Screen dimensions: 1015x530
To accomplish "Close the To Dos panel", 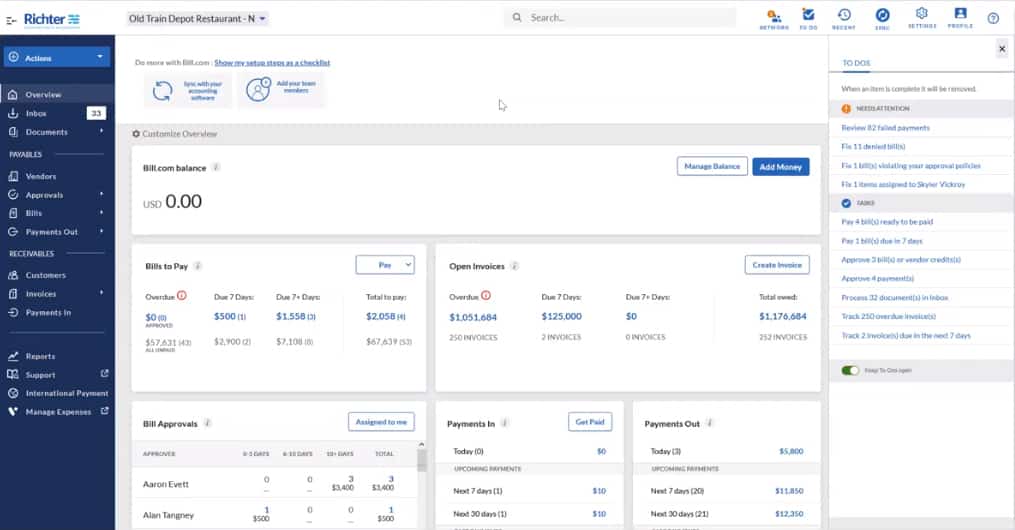I will 1002,49.
